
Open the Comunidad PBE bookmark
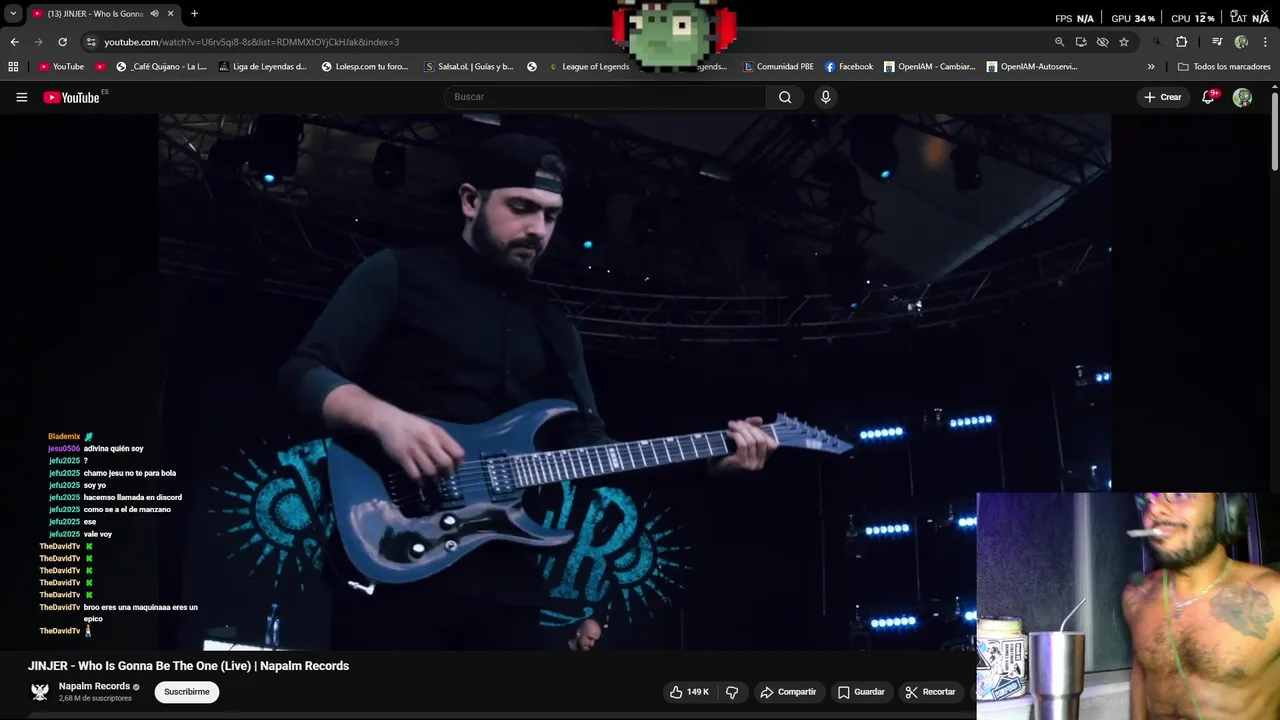coord(778,67)
